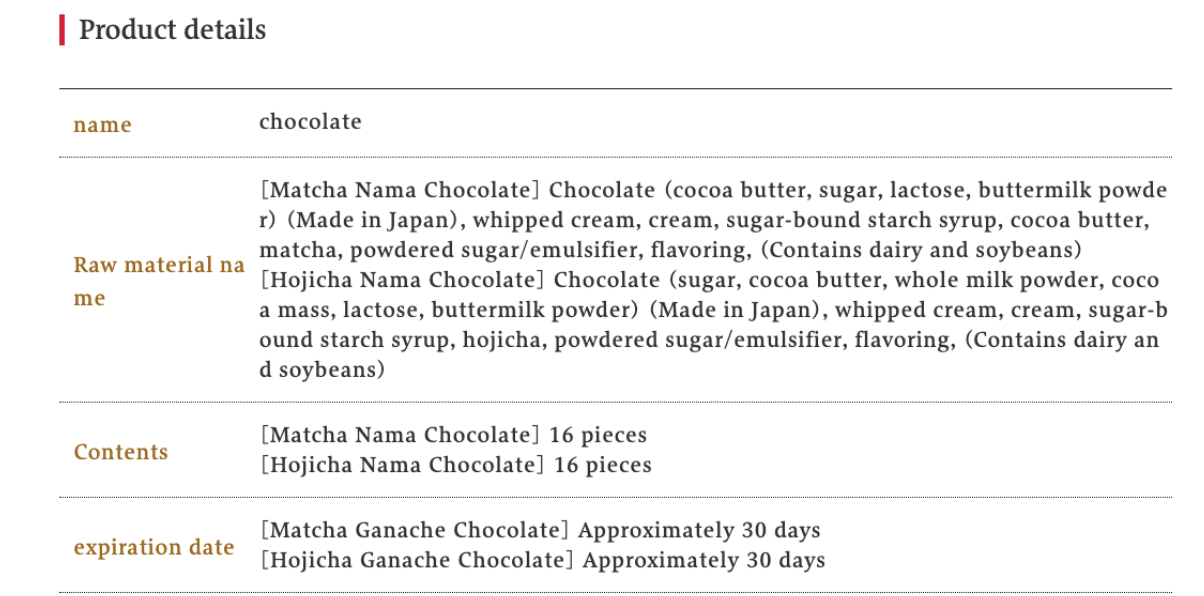Image resolution: width=1204 pixels, height=596 pixels.
Task: Click "[Matcha Nama Chocolate]" in the raw materials text
Action: (400, 190)
